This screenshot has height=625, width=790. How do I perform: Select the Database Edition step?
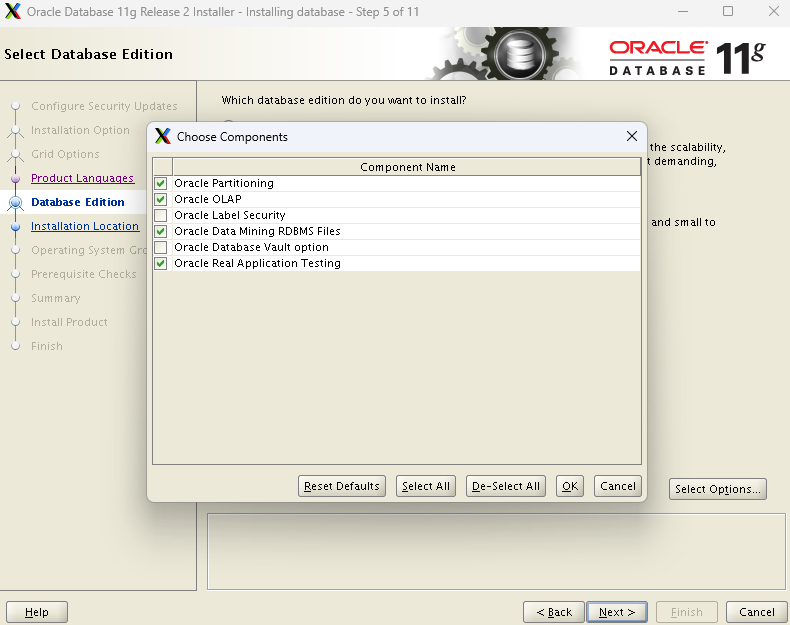[x=78, y=202]
